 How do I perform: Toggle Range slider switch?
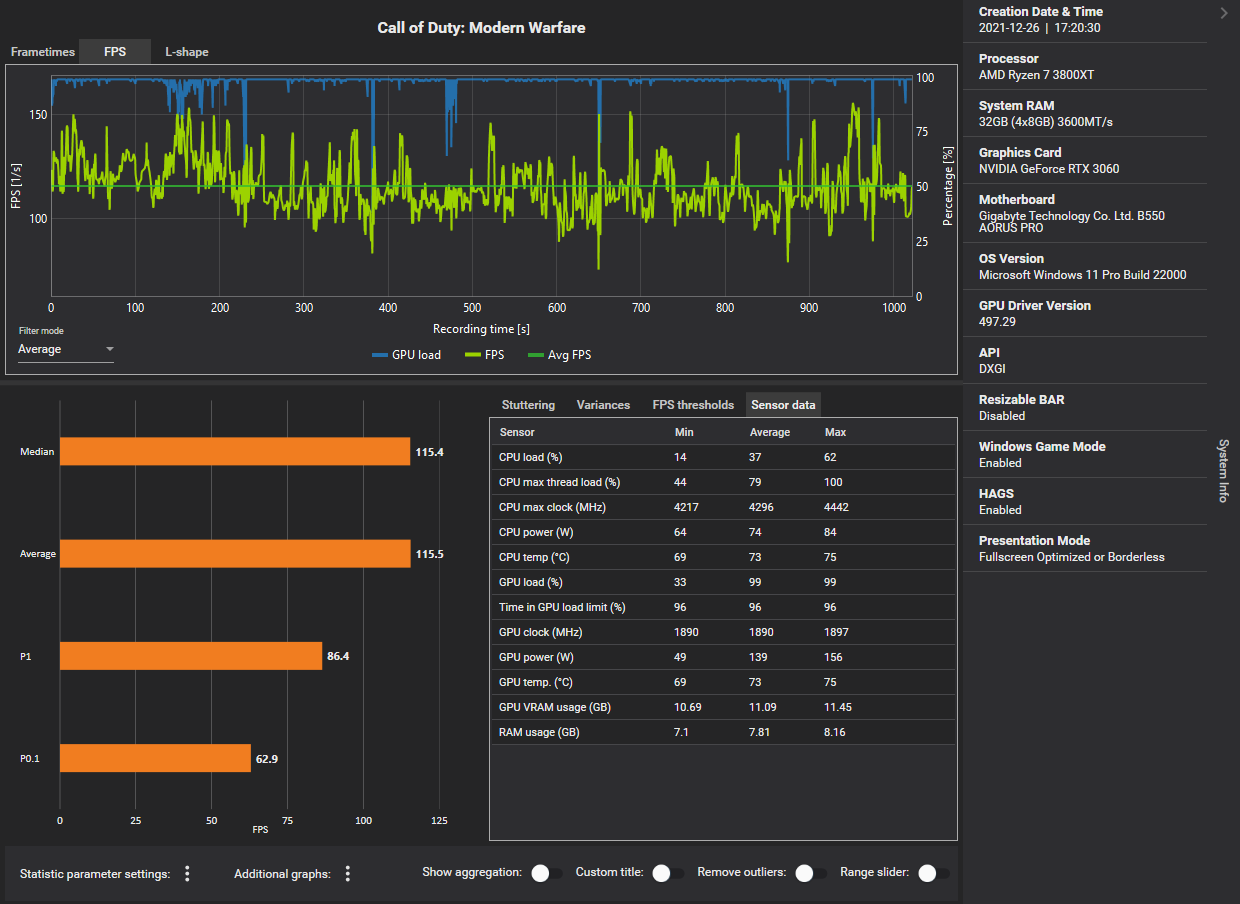point(933,873)
